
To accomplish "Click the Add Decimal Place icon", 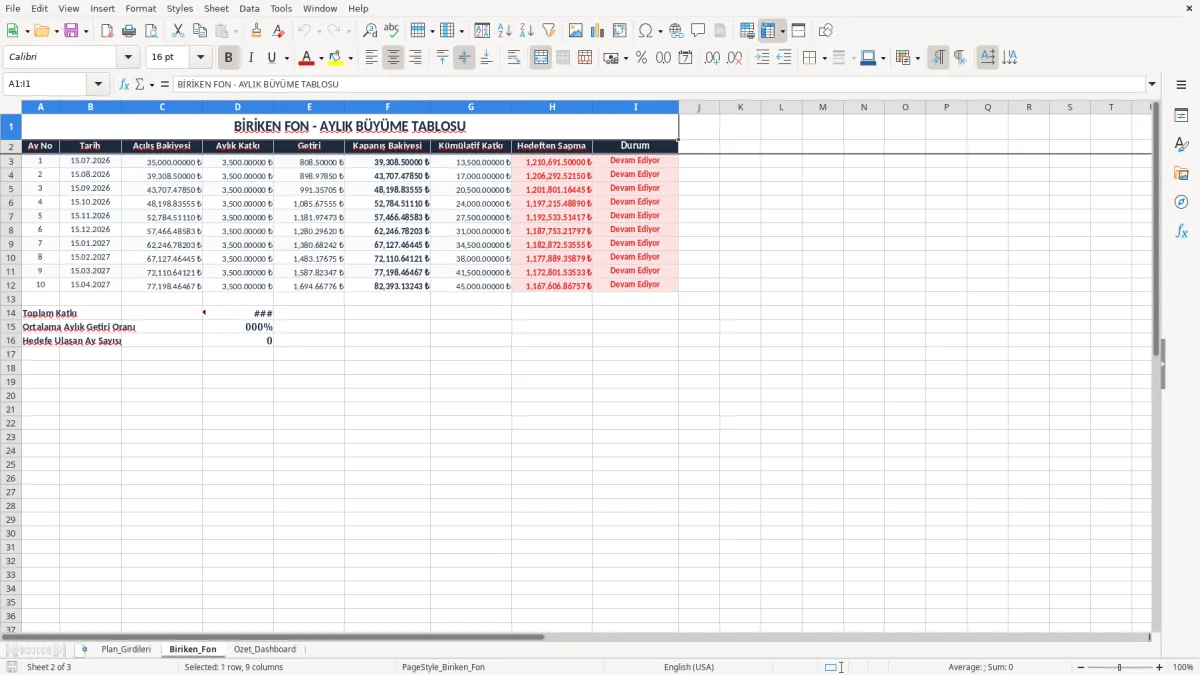I will coord(712,58).
